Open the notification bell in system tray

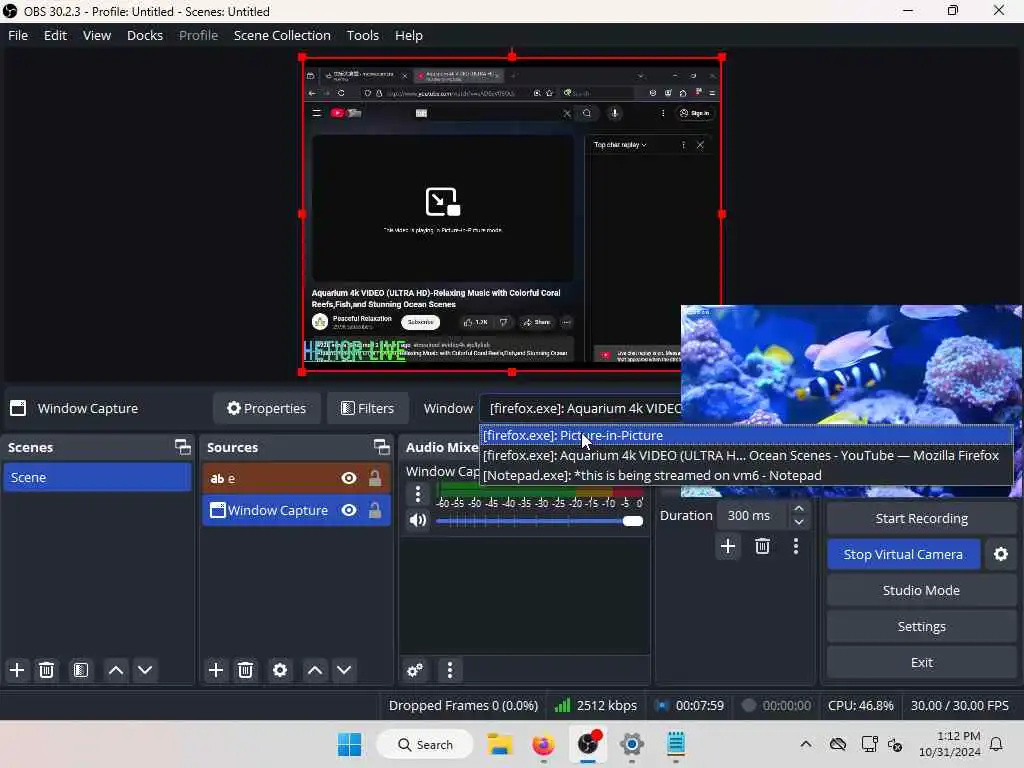click(997, 744)
